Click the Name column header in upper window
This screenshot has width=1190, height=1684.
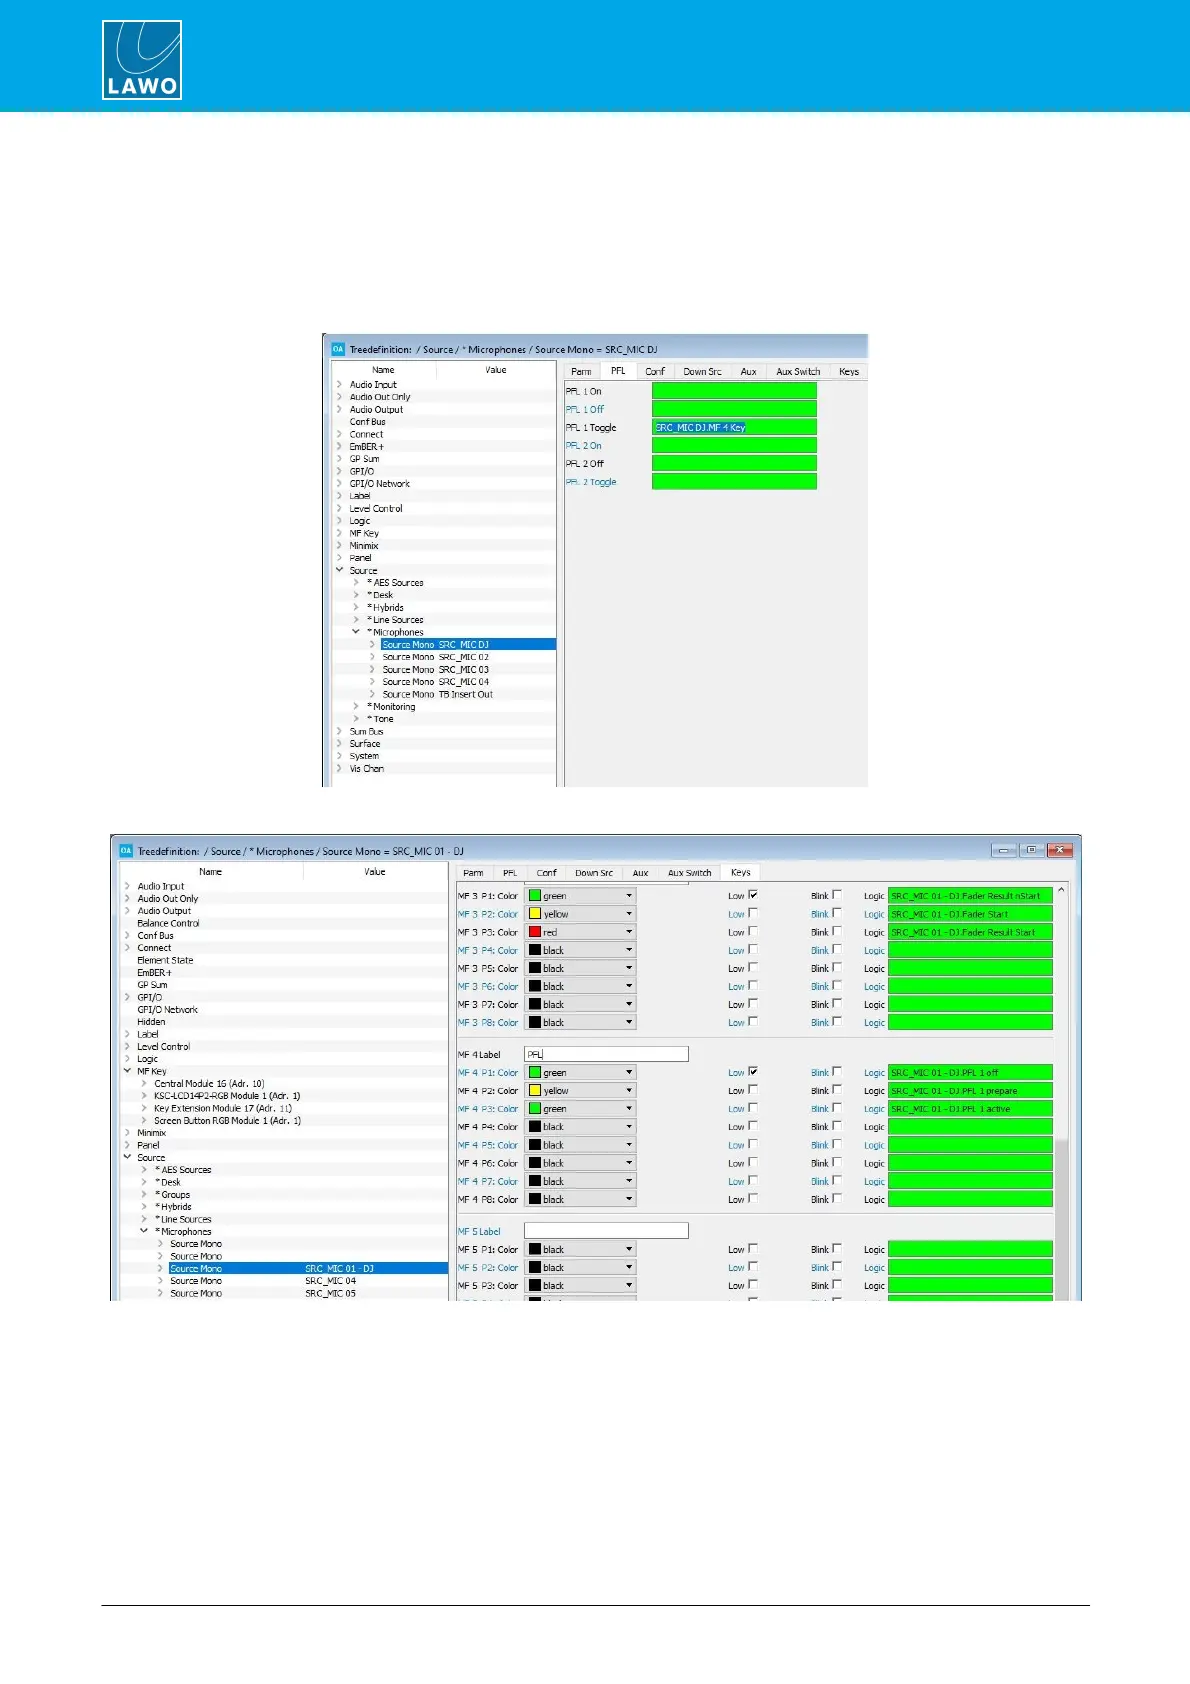coord(384,370)
